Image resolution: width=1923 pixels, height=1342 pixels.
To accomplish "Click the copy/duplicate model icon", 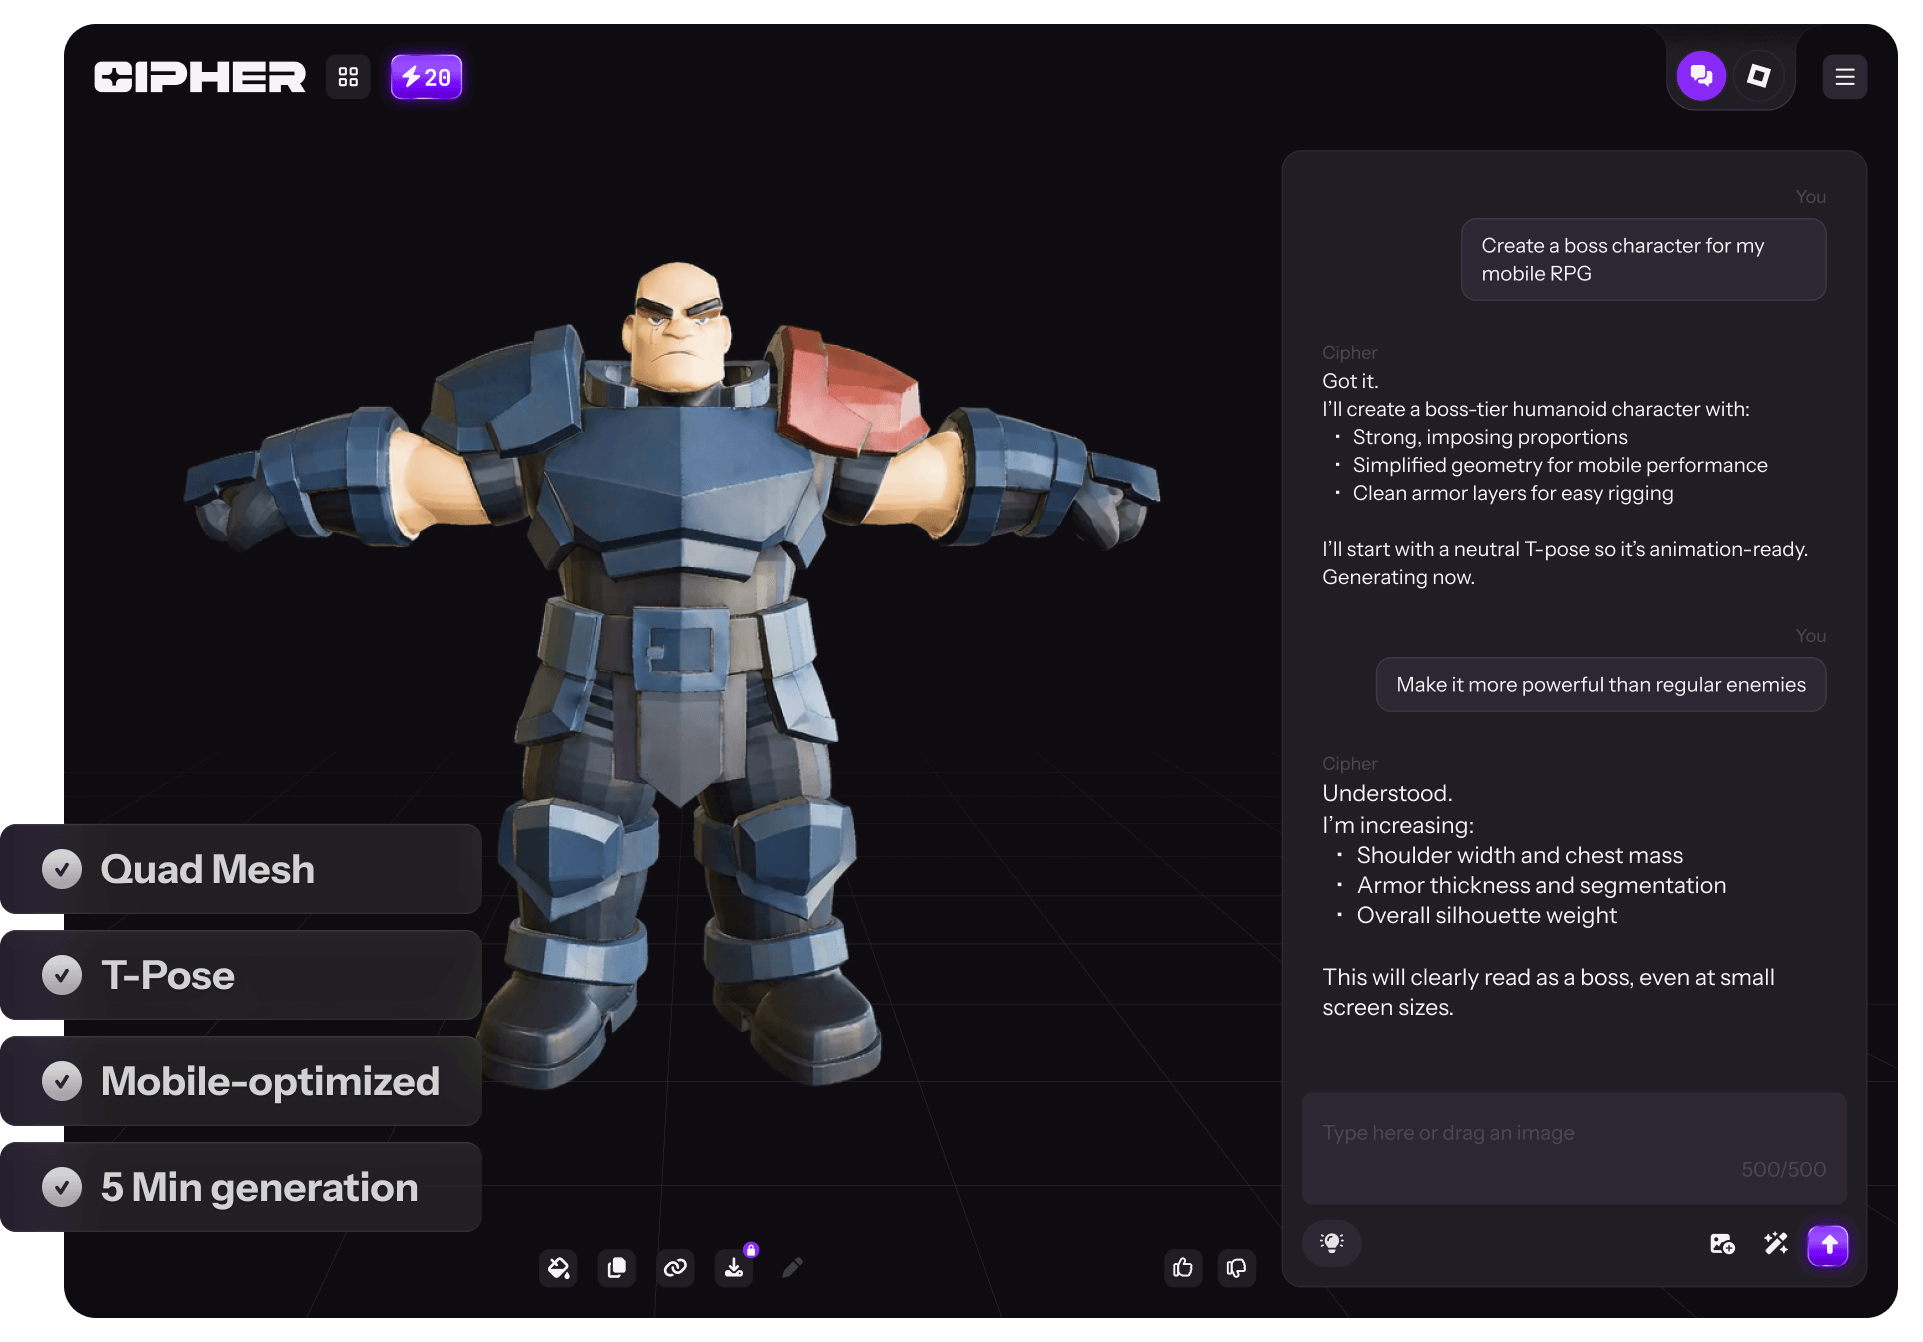I will [x=617, y=1268].
